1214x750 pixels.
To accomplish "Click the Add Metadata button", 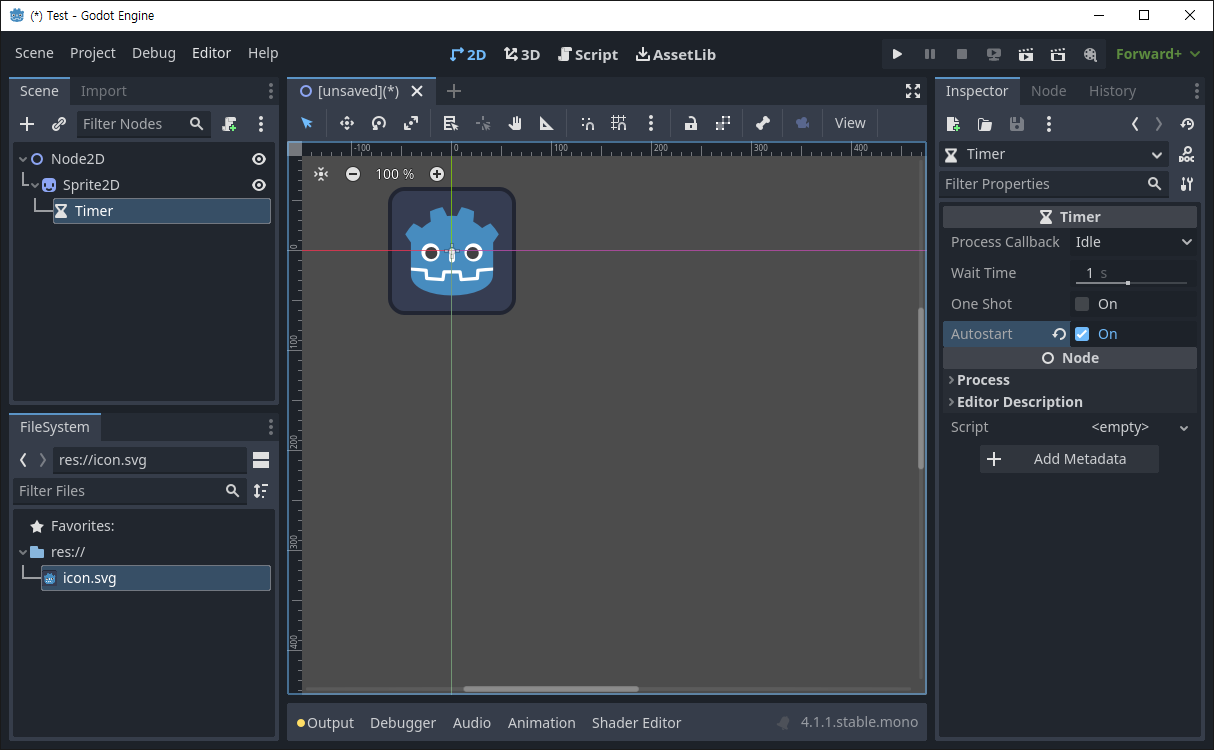I will (1069, 459).
